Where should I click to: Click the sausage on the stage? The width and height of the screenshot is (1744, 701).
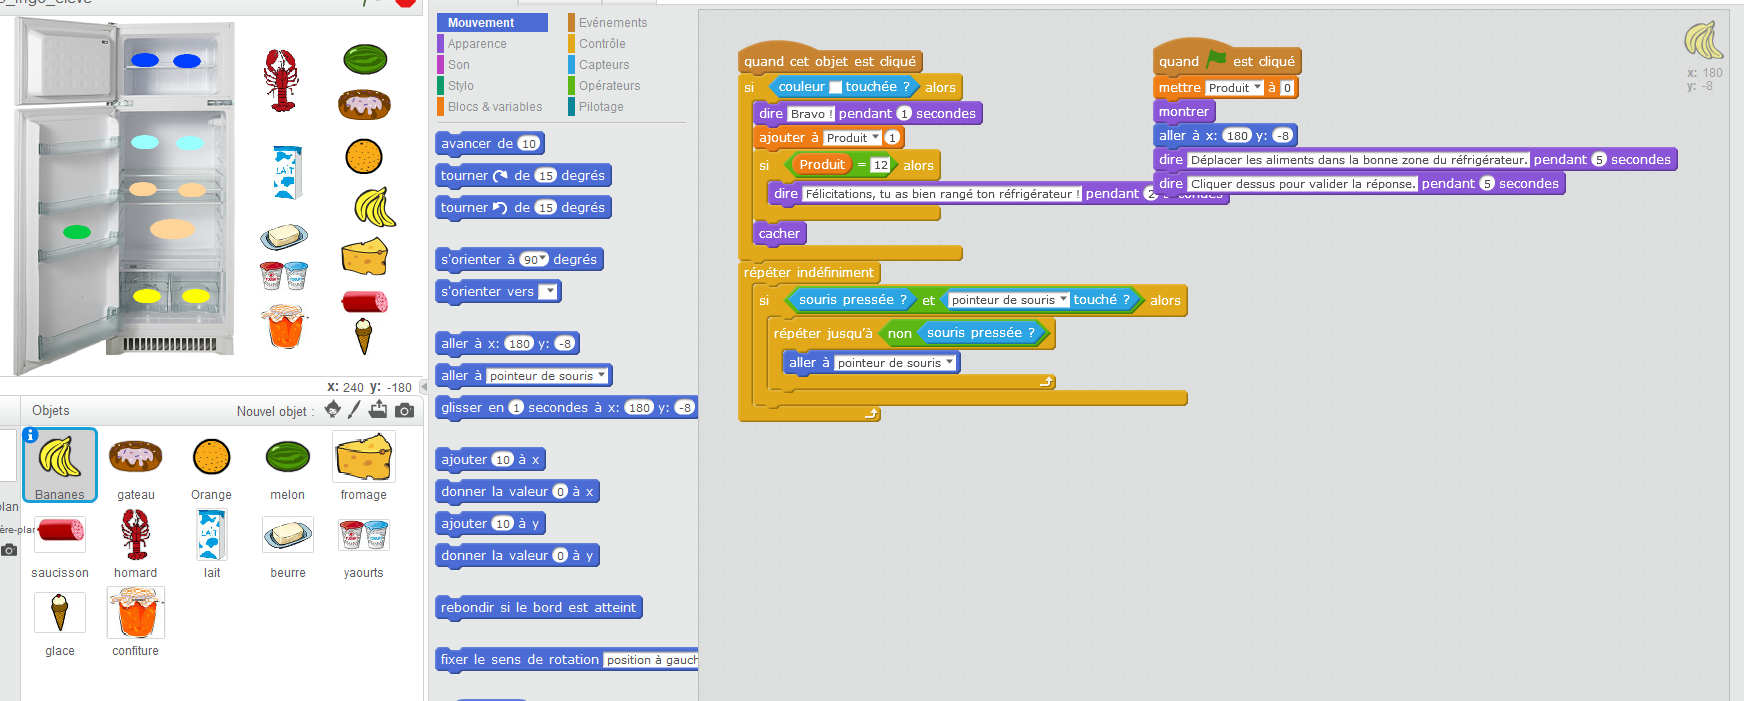pos(365,301)
